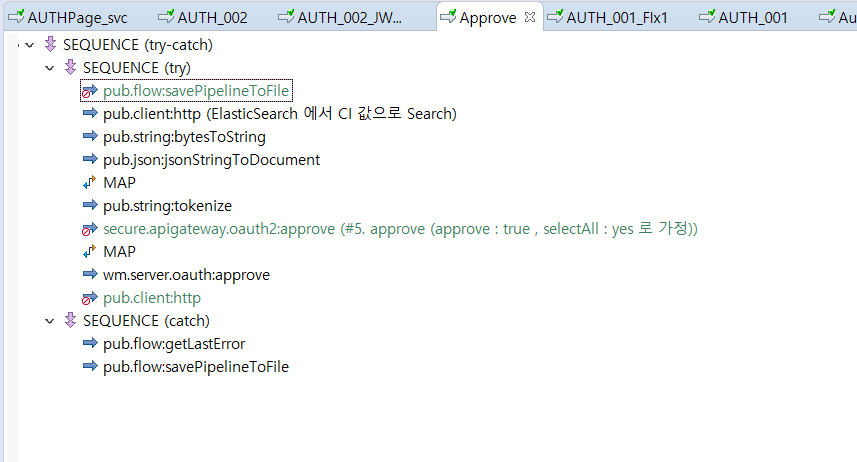Select the pub.string:tokenize step
This screenshot has width=857, height=462.
[x=167, y=206]
